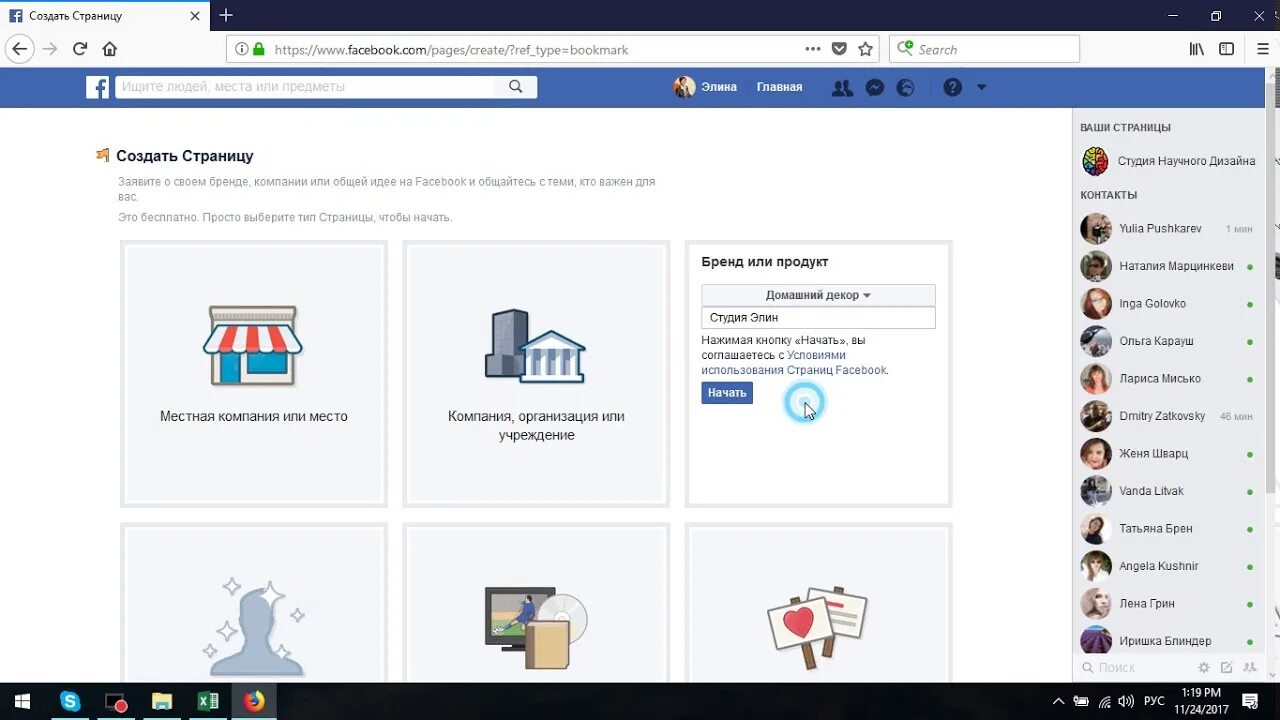The height and width of the screenshot is (720, 1280).
Task: Click the create group icon in chat bar
Action: tap(1251, 667)
